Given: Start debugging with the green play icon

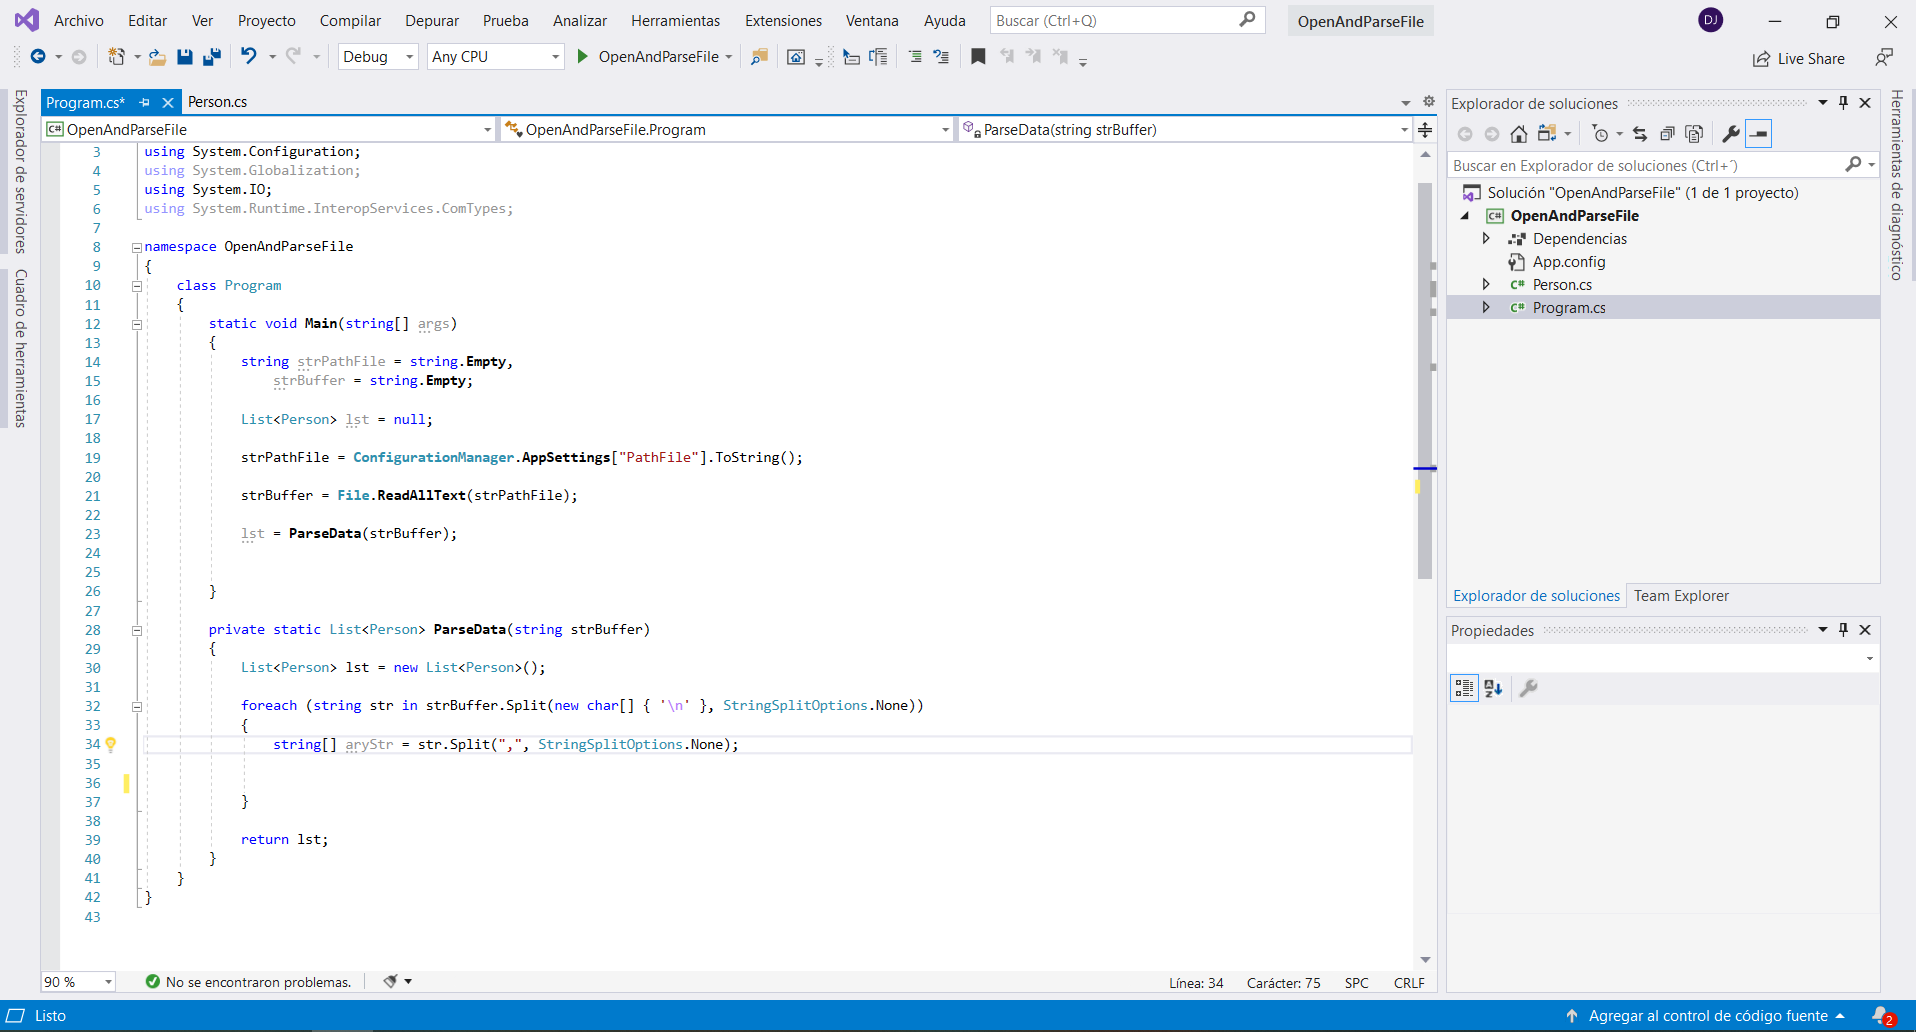Looking at the screenshot, I should 583,57.
